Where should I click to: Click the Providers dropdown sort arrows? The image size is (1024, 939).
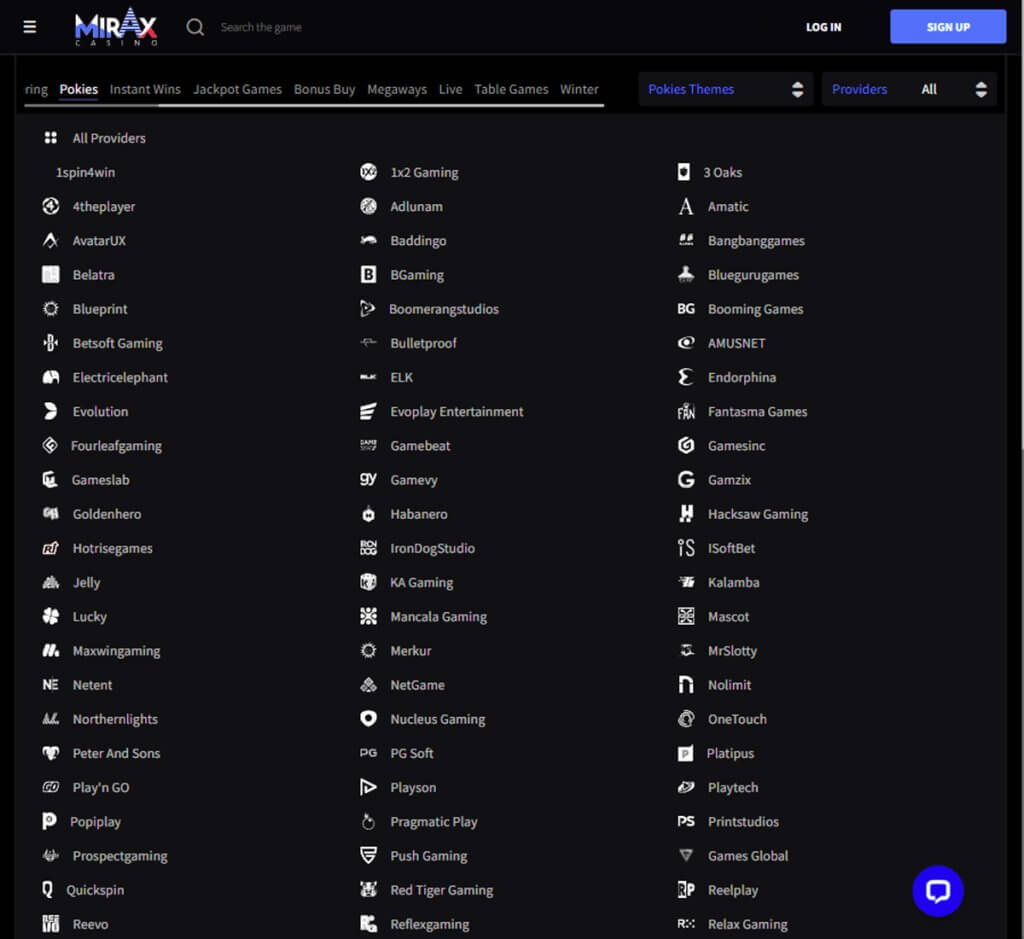(x=981, y=89)
